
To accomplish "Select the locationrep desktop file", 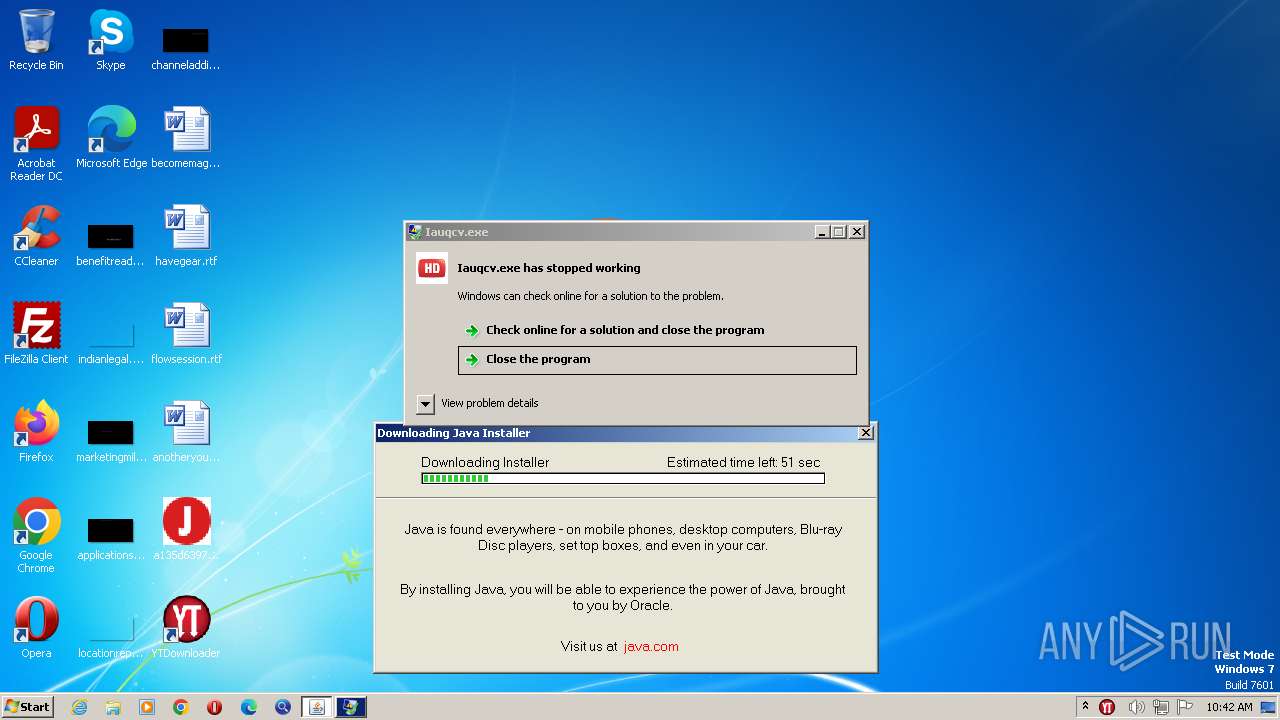I will point(110,635).
